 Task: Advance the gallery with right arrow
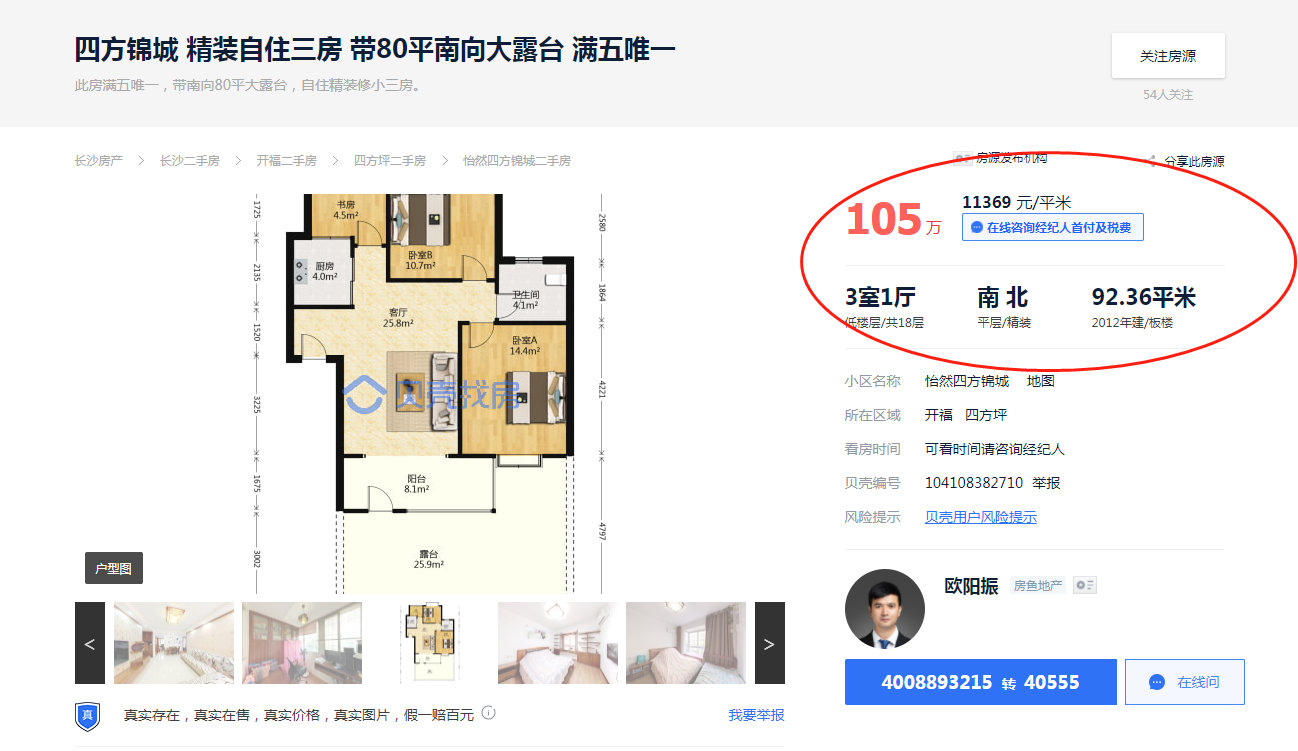[769, 643]
